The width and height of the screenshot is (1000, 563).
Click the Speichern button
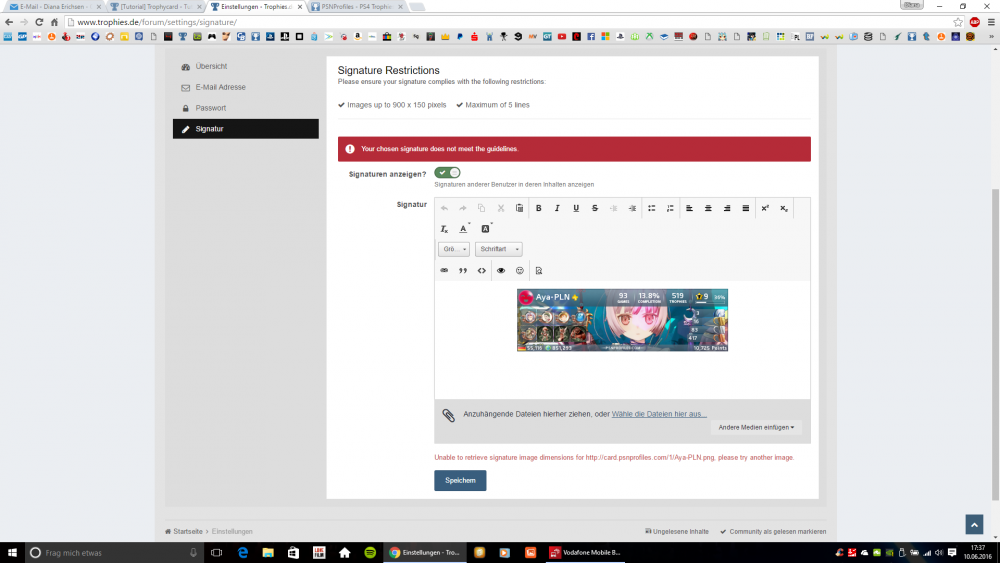(x=460, y=480)
